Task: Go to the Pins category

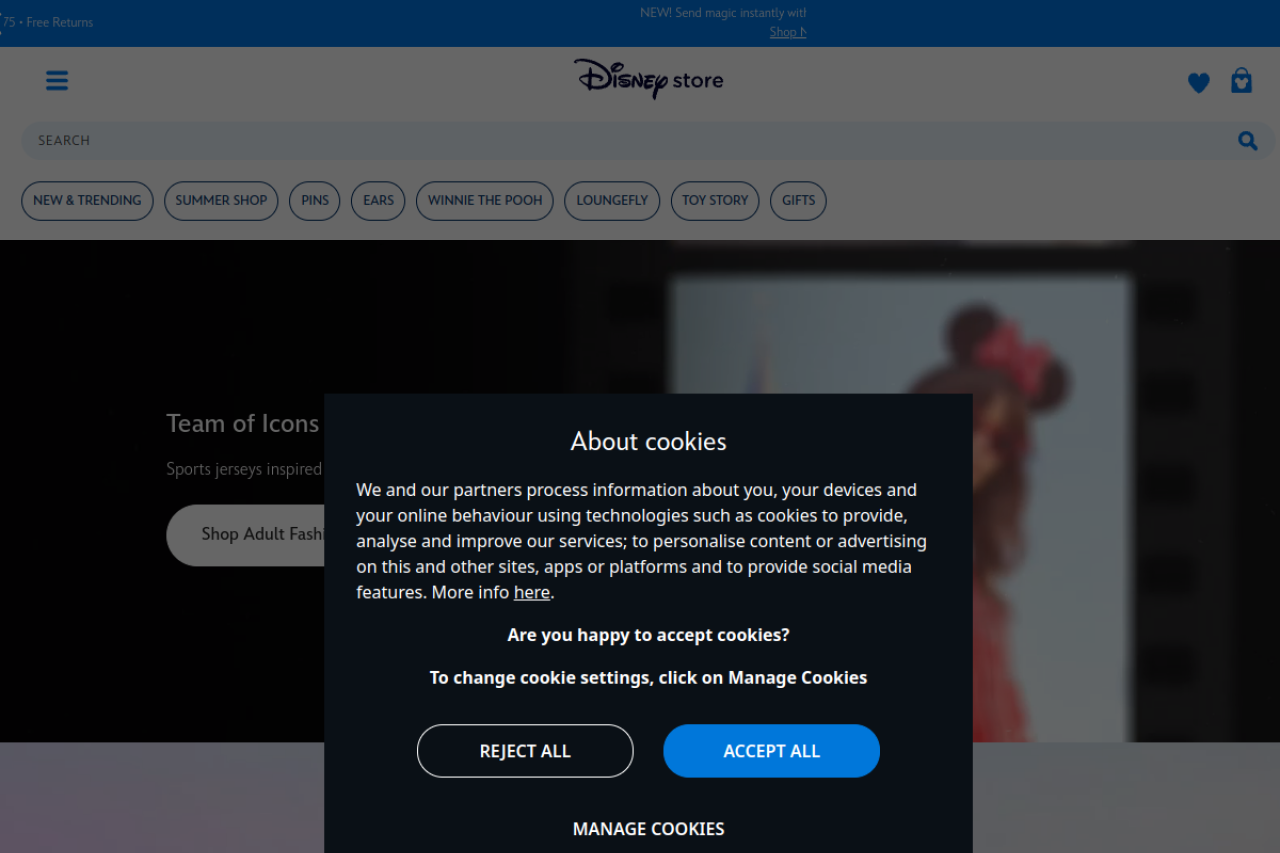Action: click(315, 201)
